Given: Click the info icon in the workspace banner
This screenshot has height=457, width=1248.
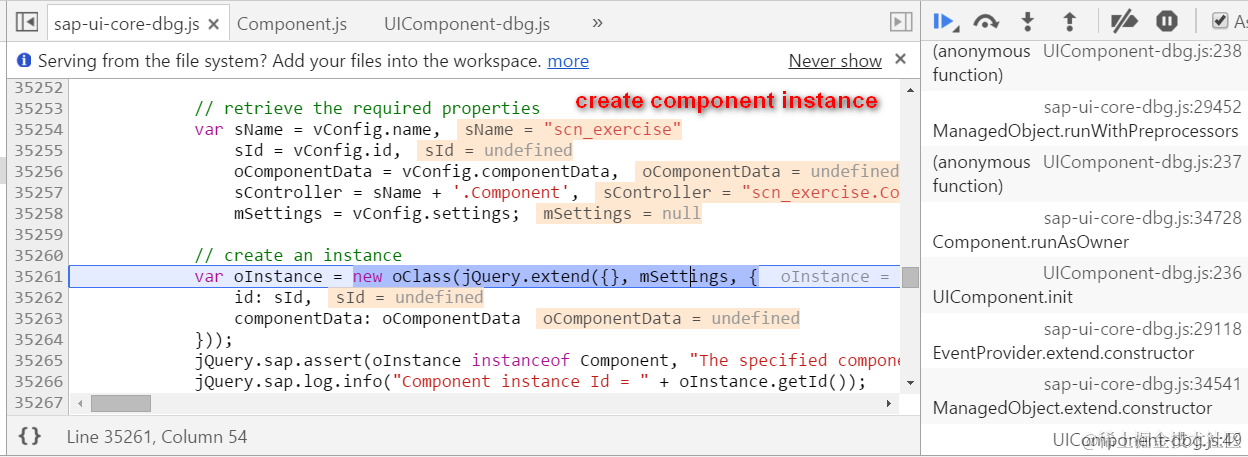Looking at the screenshot, I should pyautogui.click(x=24, y=61).
